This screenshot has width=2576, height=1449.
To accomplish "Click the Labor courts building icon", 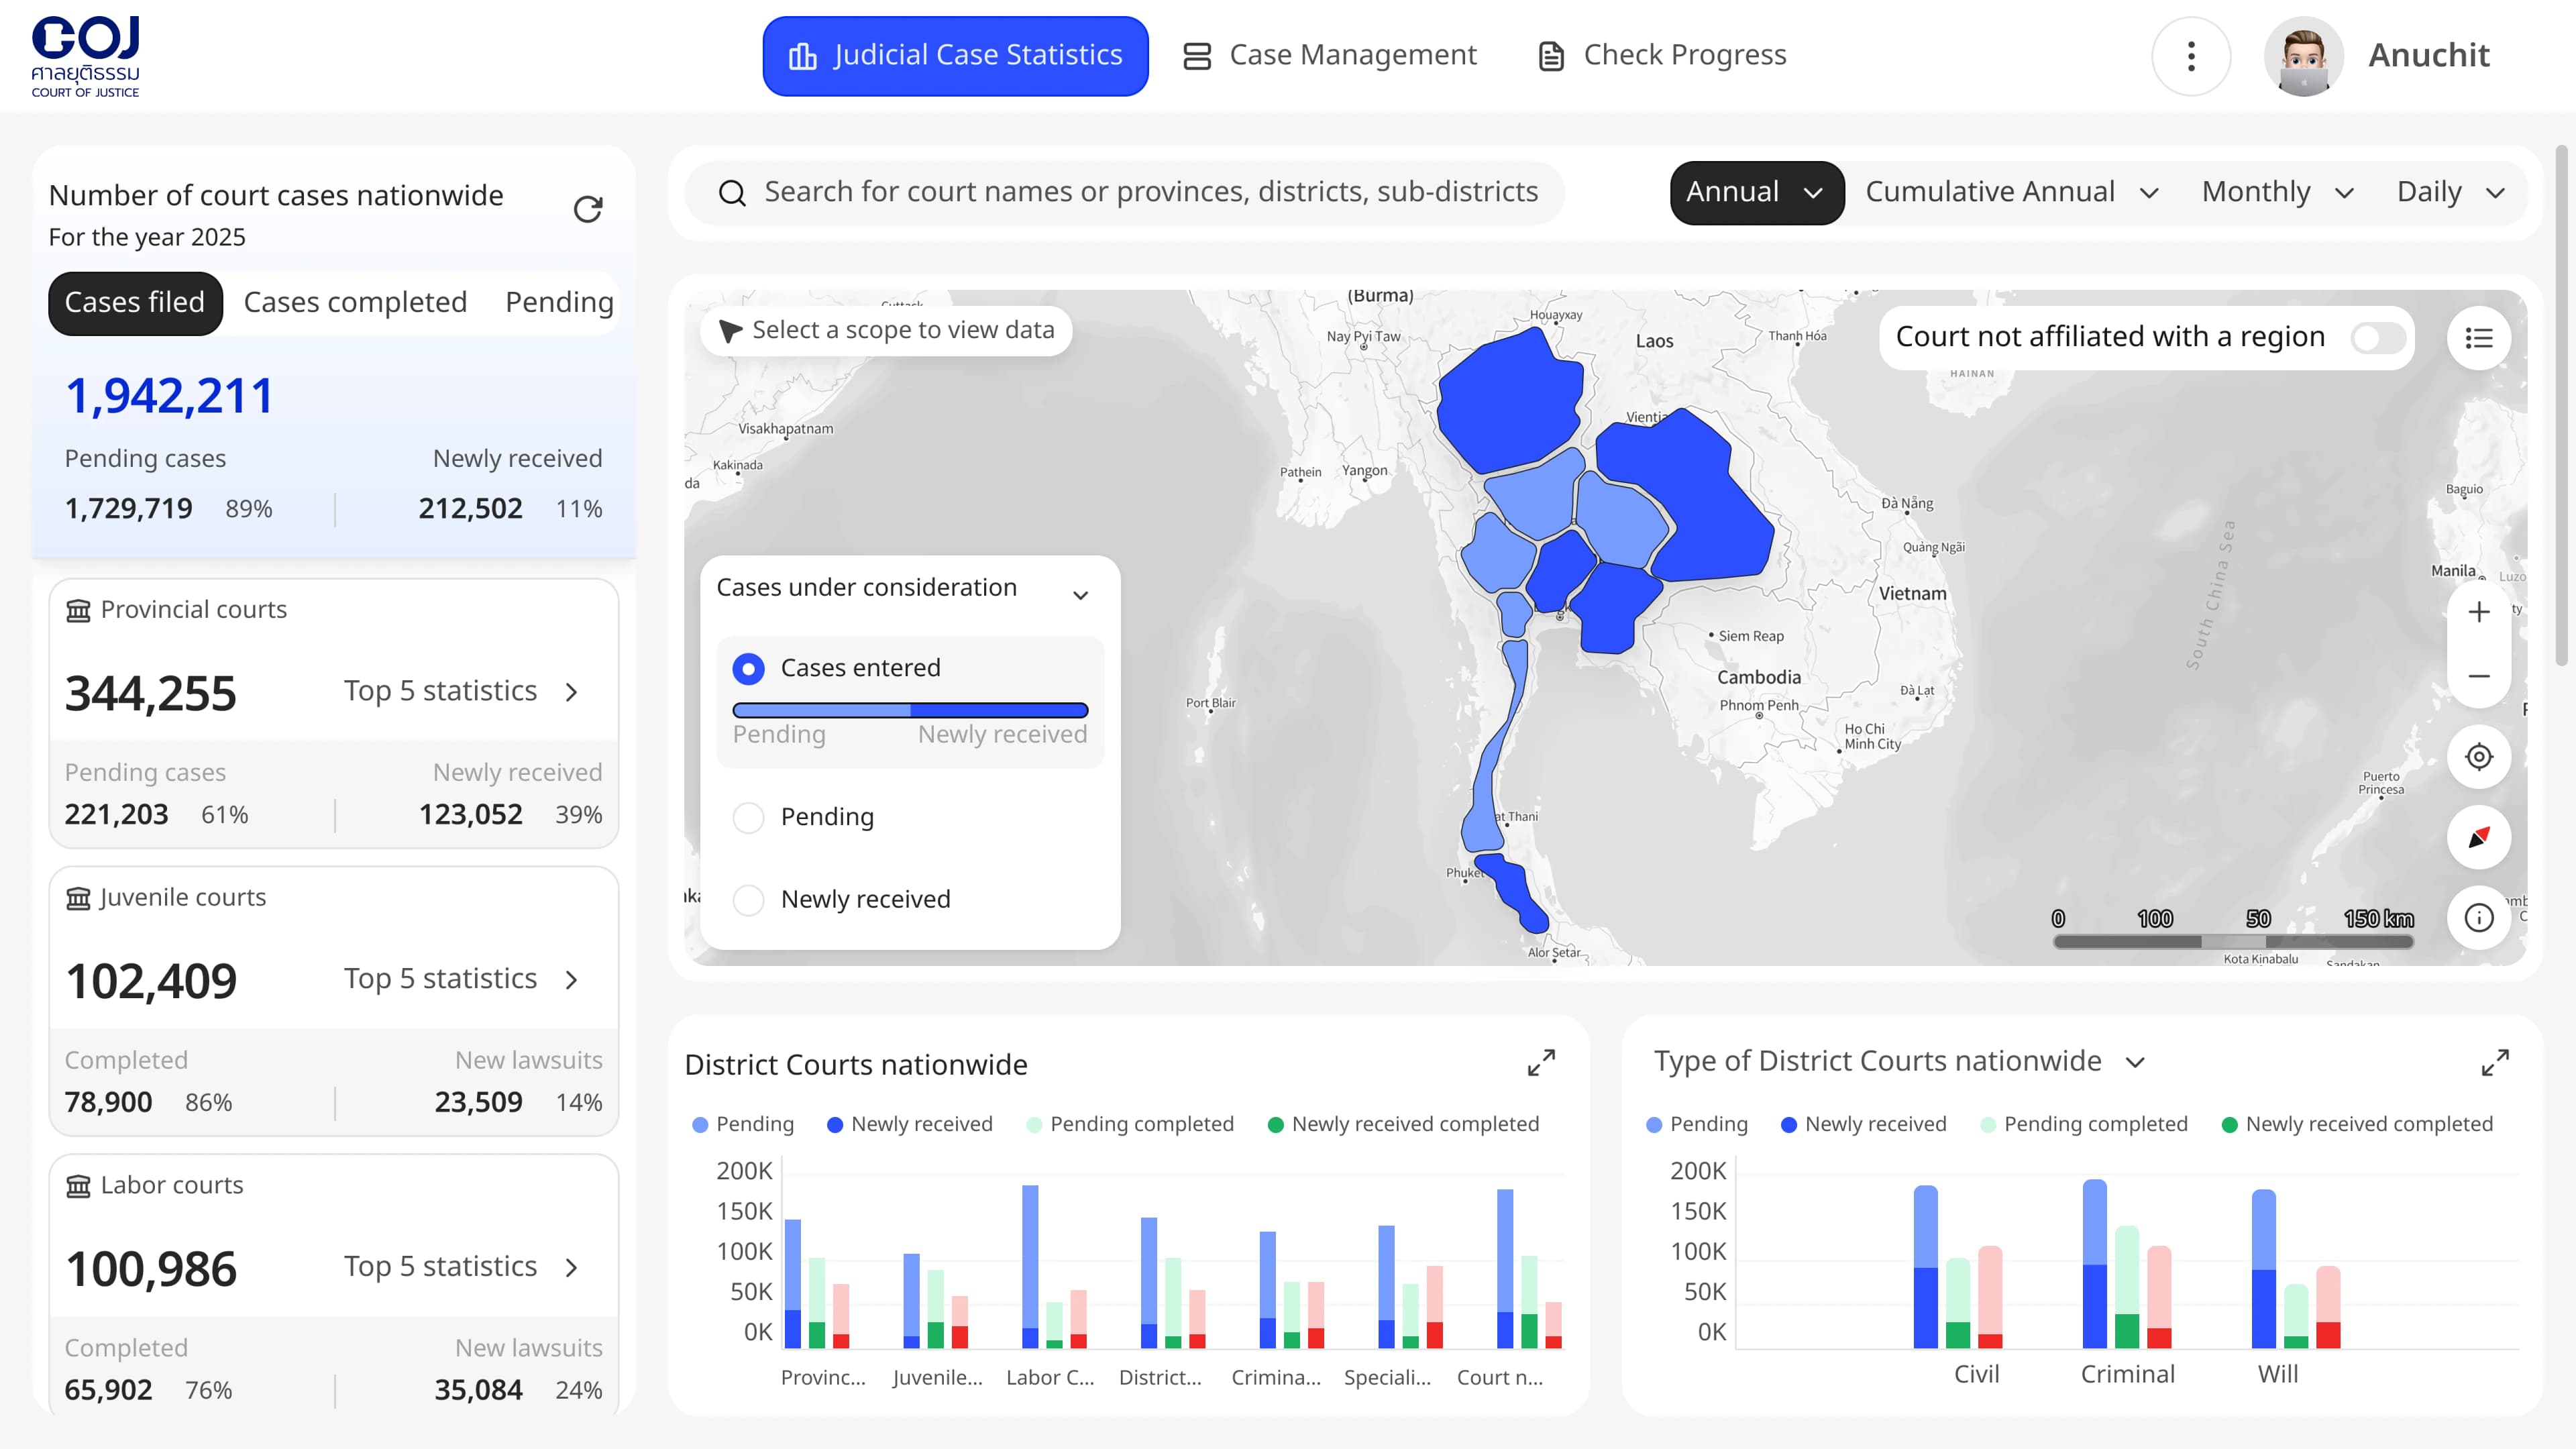I will coord(78,1186).
